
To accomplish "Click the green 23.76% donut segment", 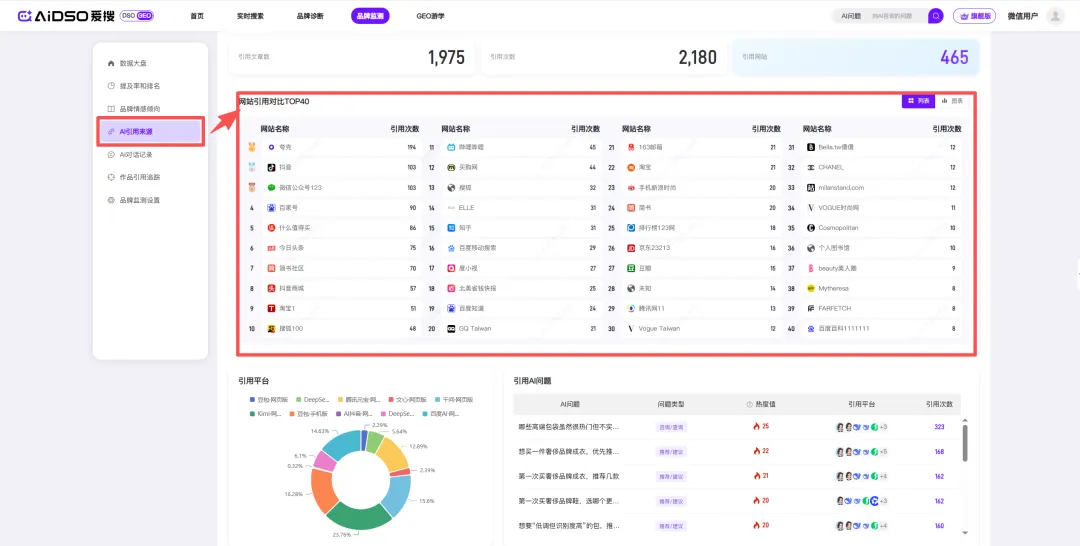I will (x=360, y=515).
